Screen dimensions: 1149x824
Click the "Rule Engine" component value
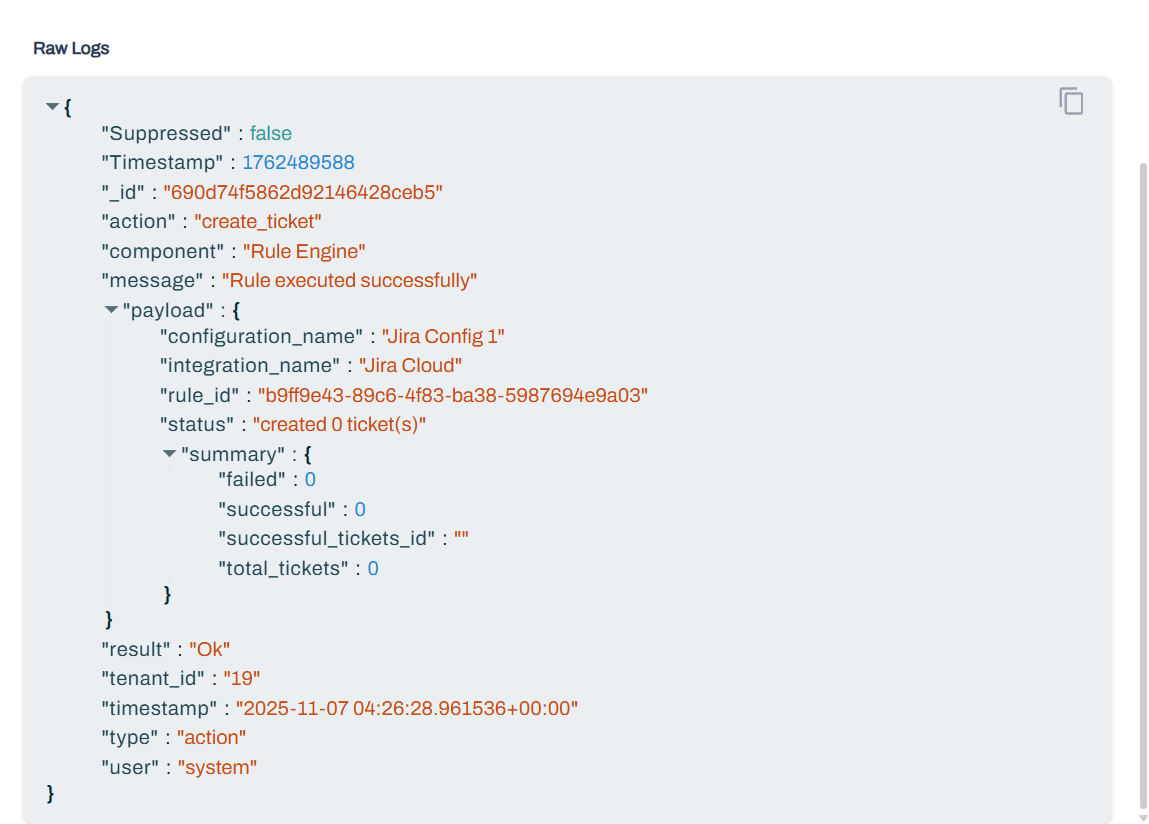click(x=304, y=251)
